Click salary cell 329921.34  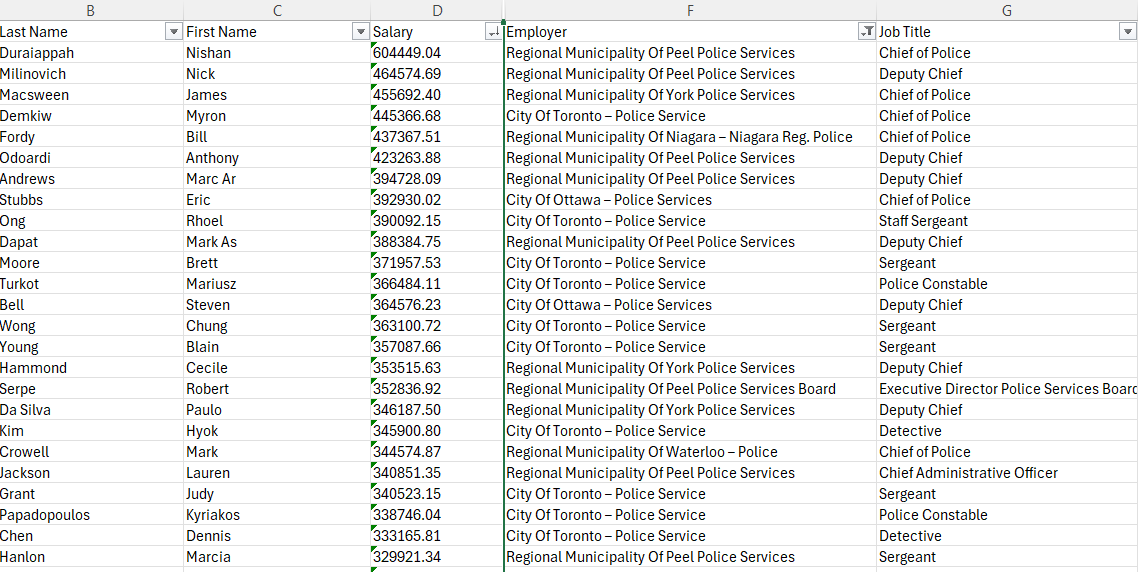437,557
